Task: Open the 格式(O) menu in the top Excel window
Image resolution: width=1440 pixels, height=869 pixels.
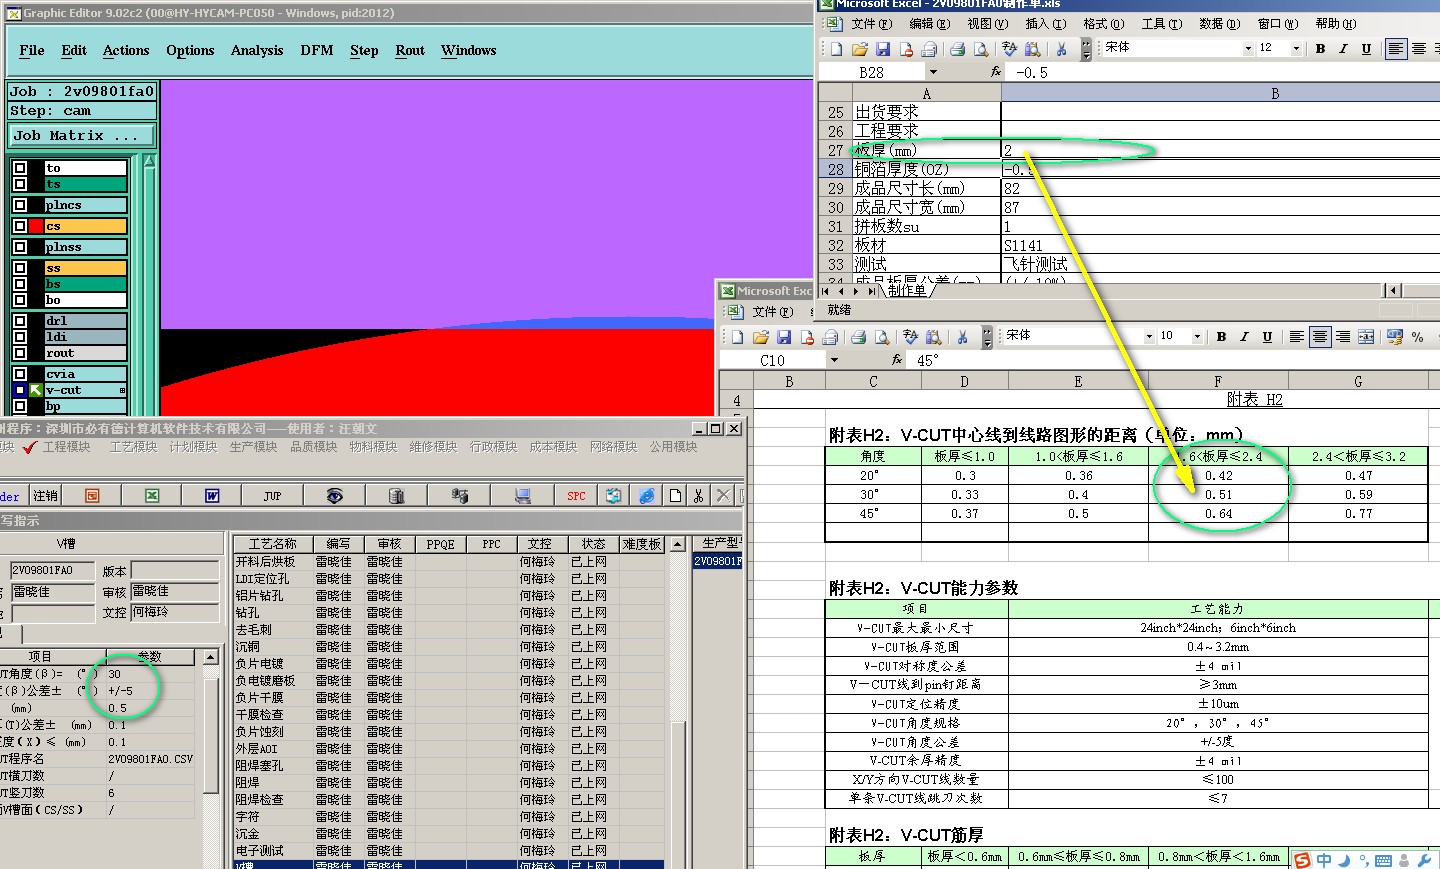Action: pos(1104,24)
